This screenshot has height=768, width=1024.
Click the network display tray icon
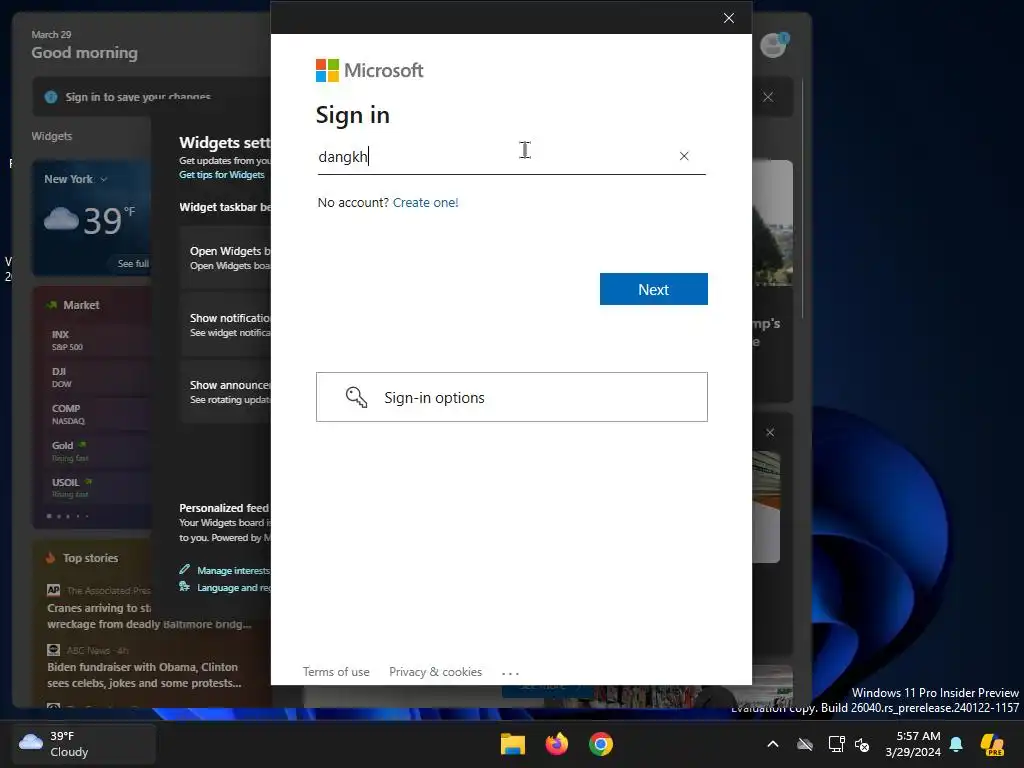click(x=837, y=744)
